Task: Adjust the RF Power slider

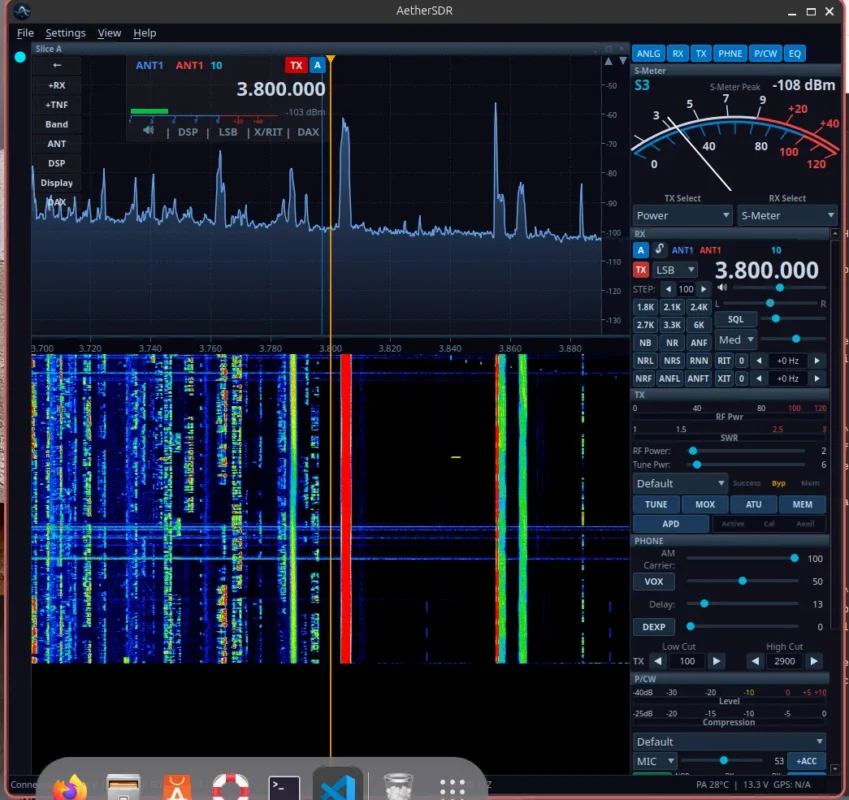Action: 747,450
